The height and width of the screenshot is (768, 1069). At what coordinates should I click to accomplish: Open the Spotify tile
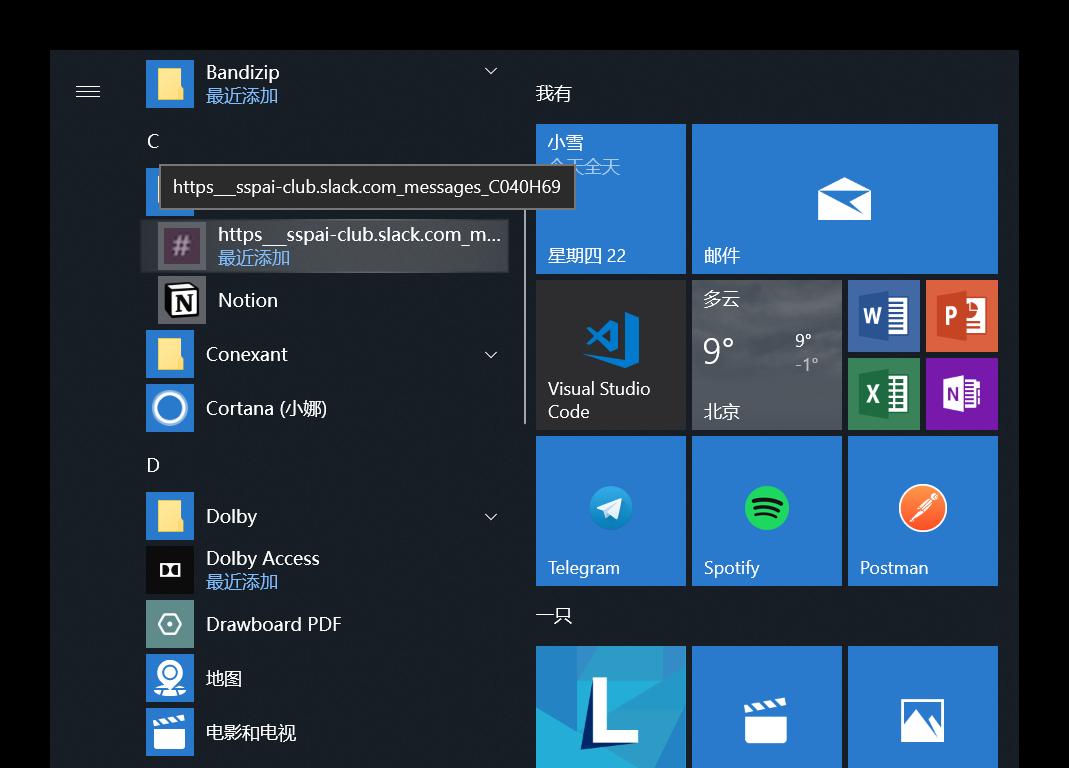(x=767, y=511)
